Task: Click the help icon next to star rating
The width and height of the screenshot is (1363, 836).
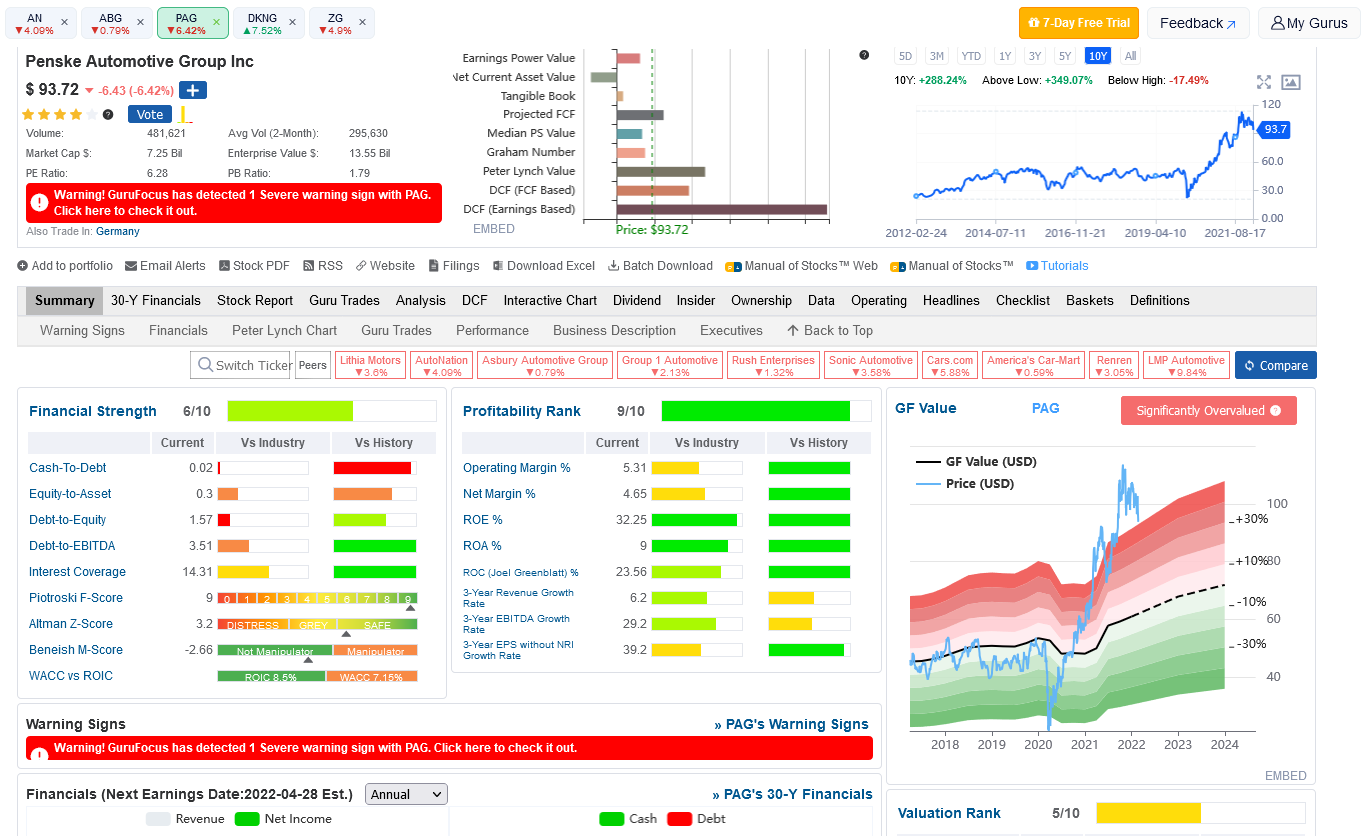Action: click(x=108, y=114)
